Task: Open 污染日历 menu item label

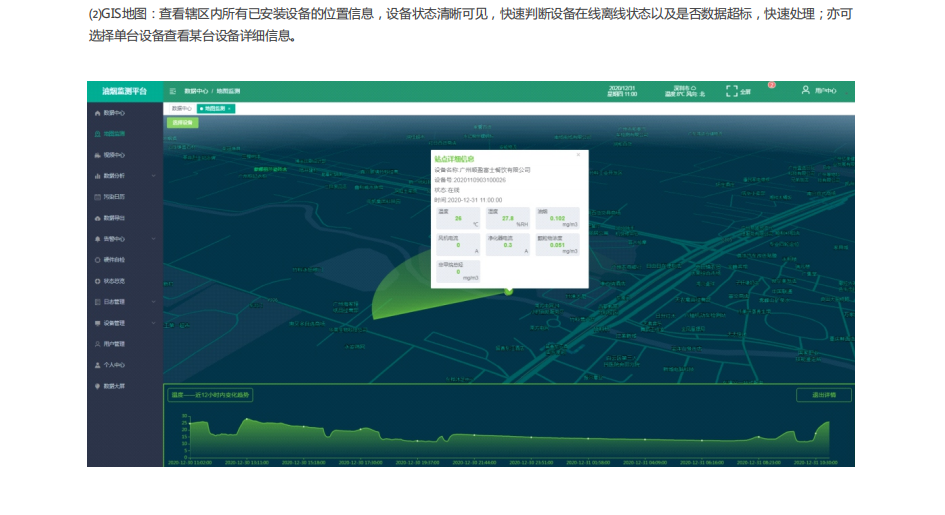Action: 114,197
